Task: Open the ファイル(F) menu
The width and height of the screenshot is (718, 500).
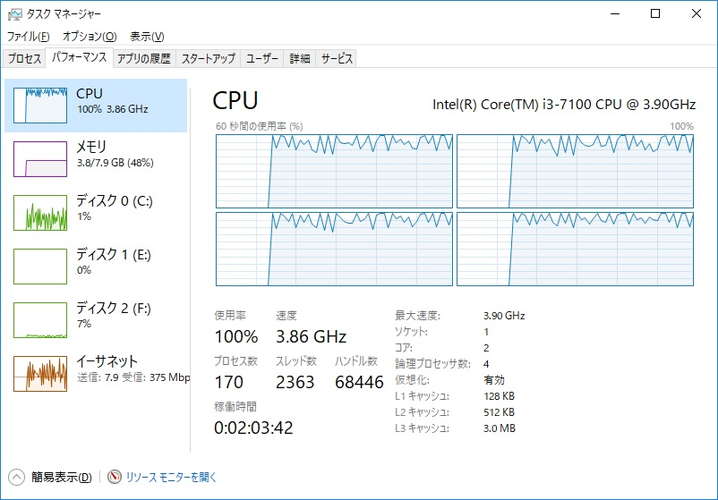Action: [x=28, y=36]
